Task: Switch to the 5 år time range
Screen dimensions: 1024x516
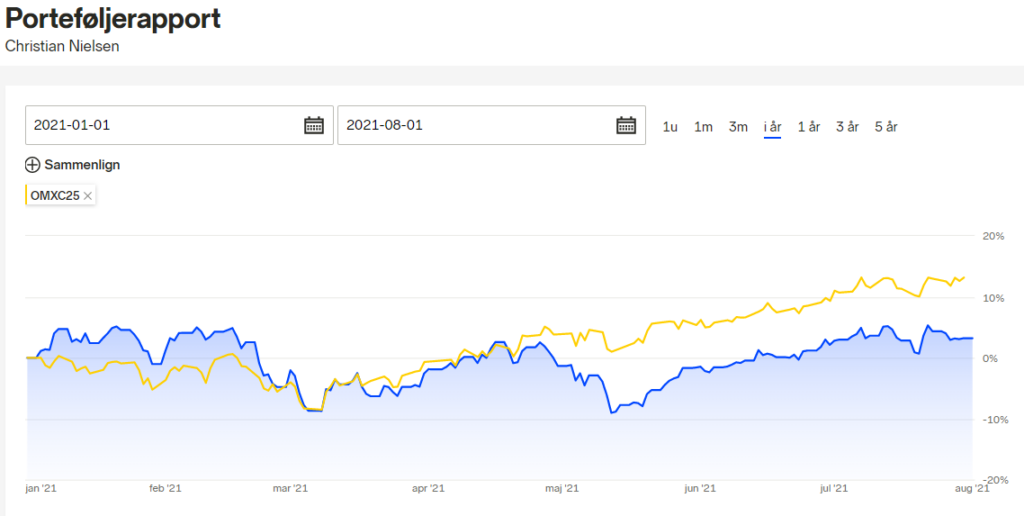Action: point(886,127)
